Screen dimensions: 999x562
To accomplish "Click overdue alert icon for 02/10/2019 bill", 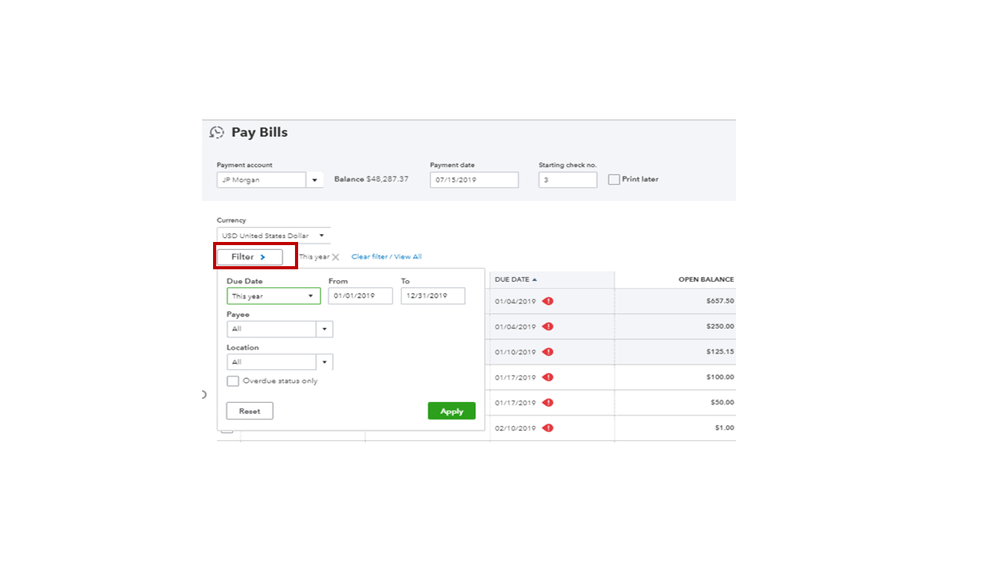I will click(548, 428).
